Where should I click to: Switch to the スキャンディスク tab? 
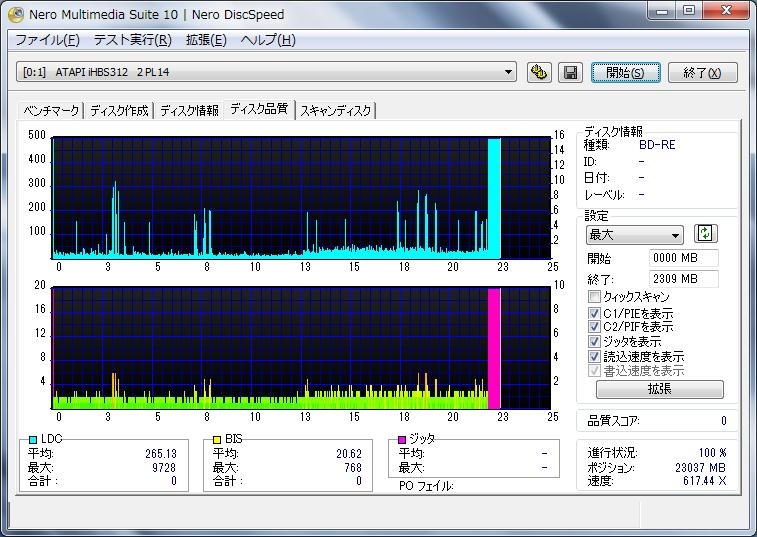[336, 111]
